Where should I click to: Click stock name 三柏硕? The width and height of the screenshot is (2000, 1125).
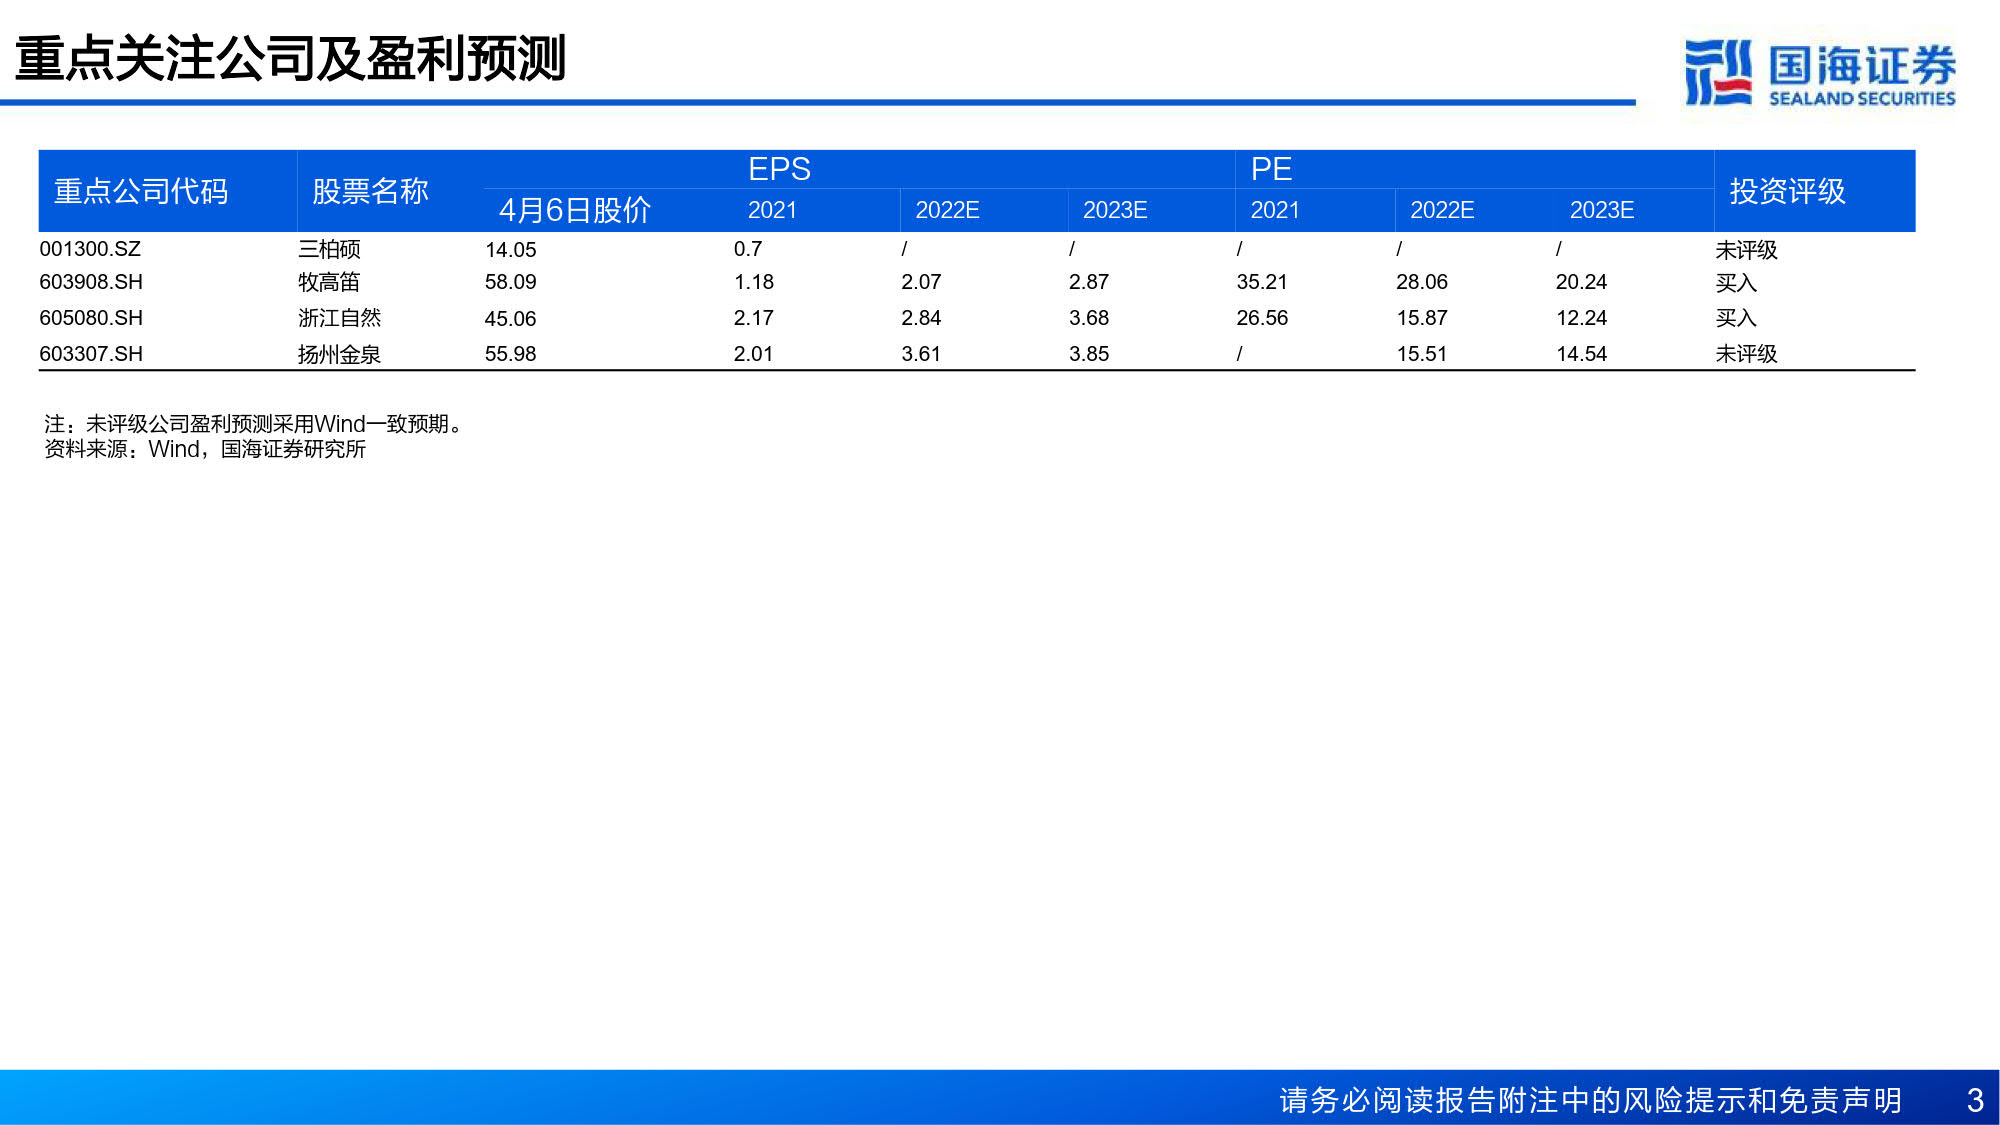(x=329, y=249)
